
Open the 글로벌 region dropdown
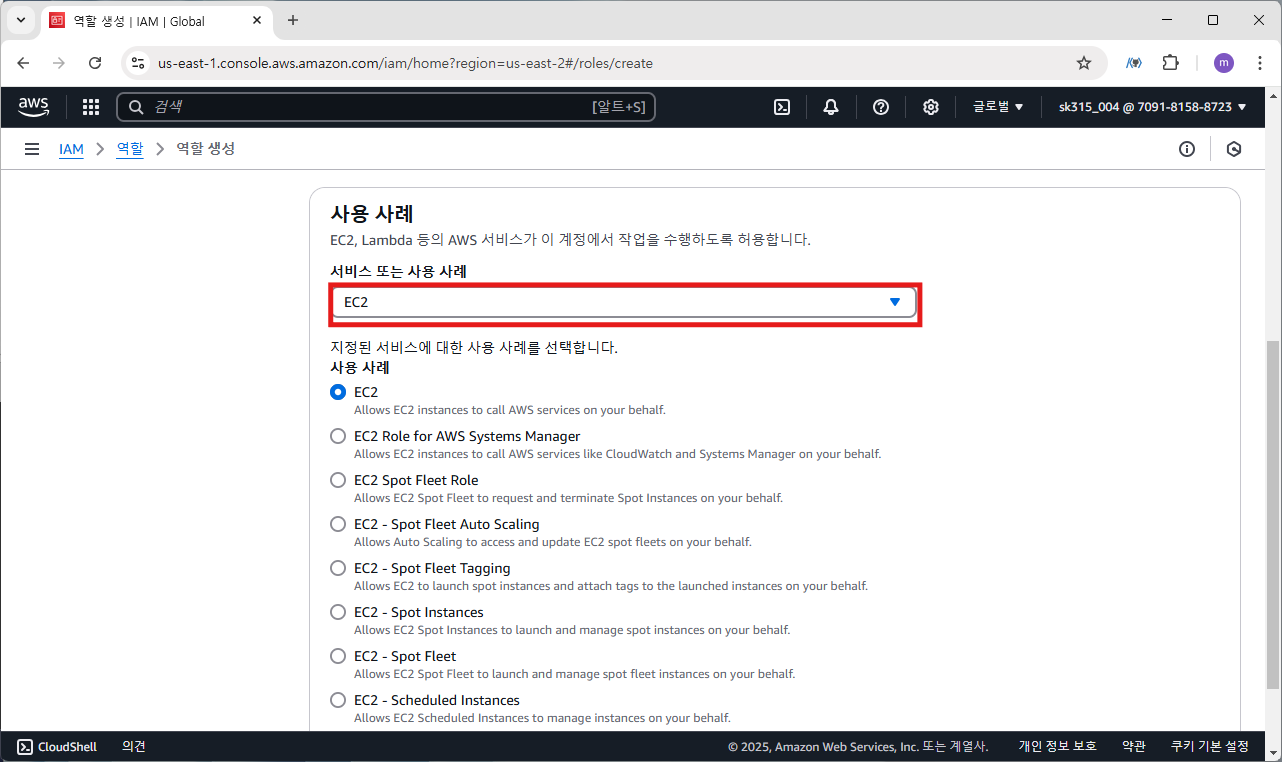(998, 107)
